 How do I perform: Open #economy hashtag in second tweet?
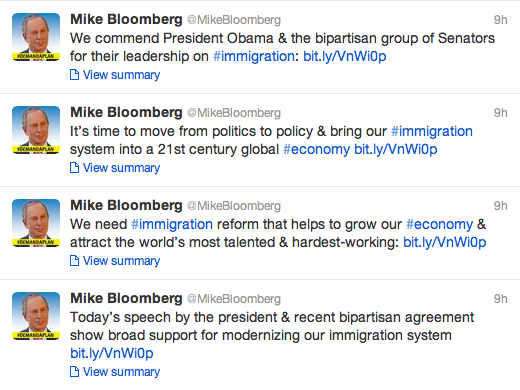pyautogui.click(x=316, y=149)
